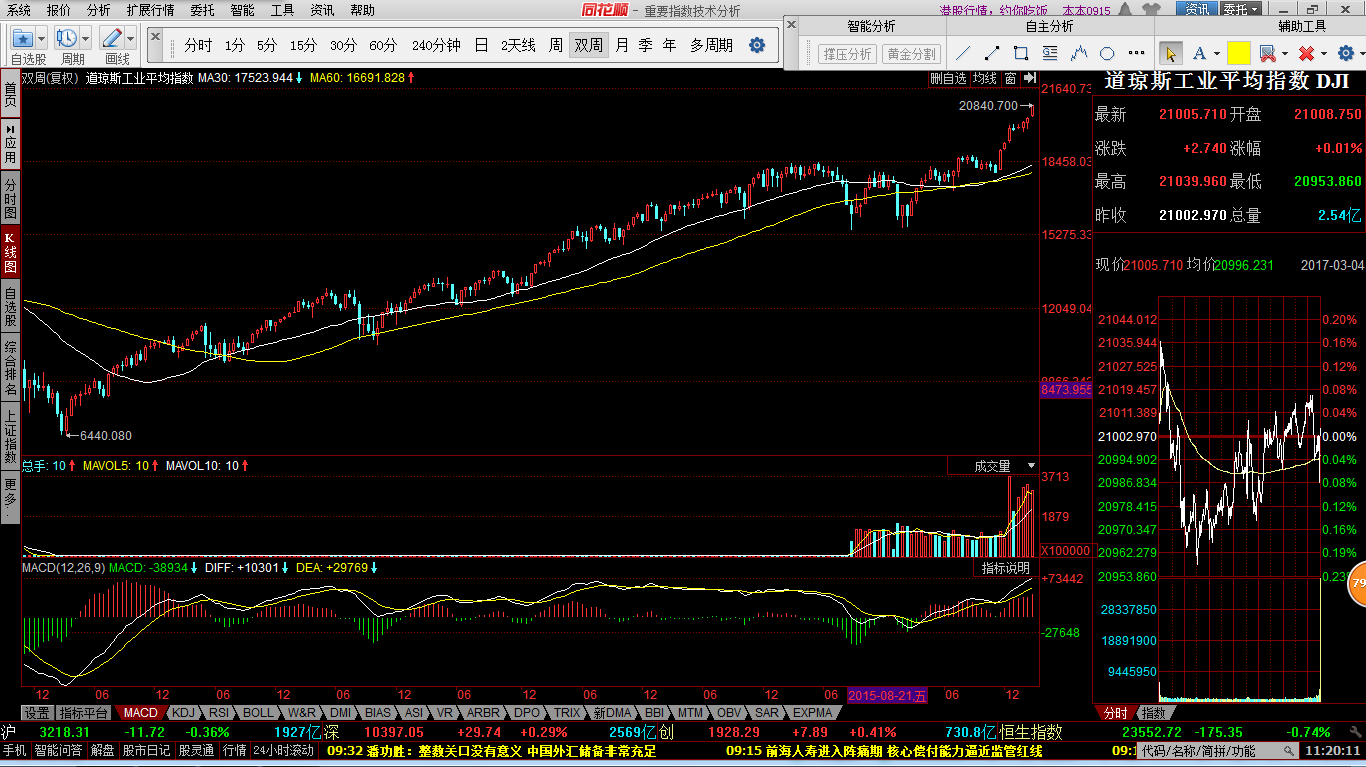
Task: Expand the 周期 dropdown arrow
Action: (86, 39)
